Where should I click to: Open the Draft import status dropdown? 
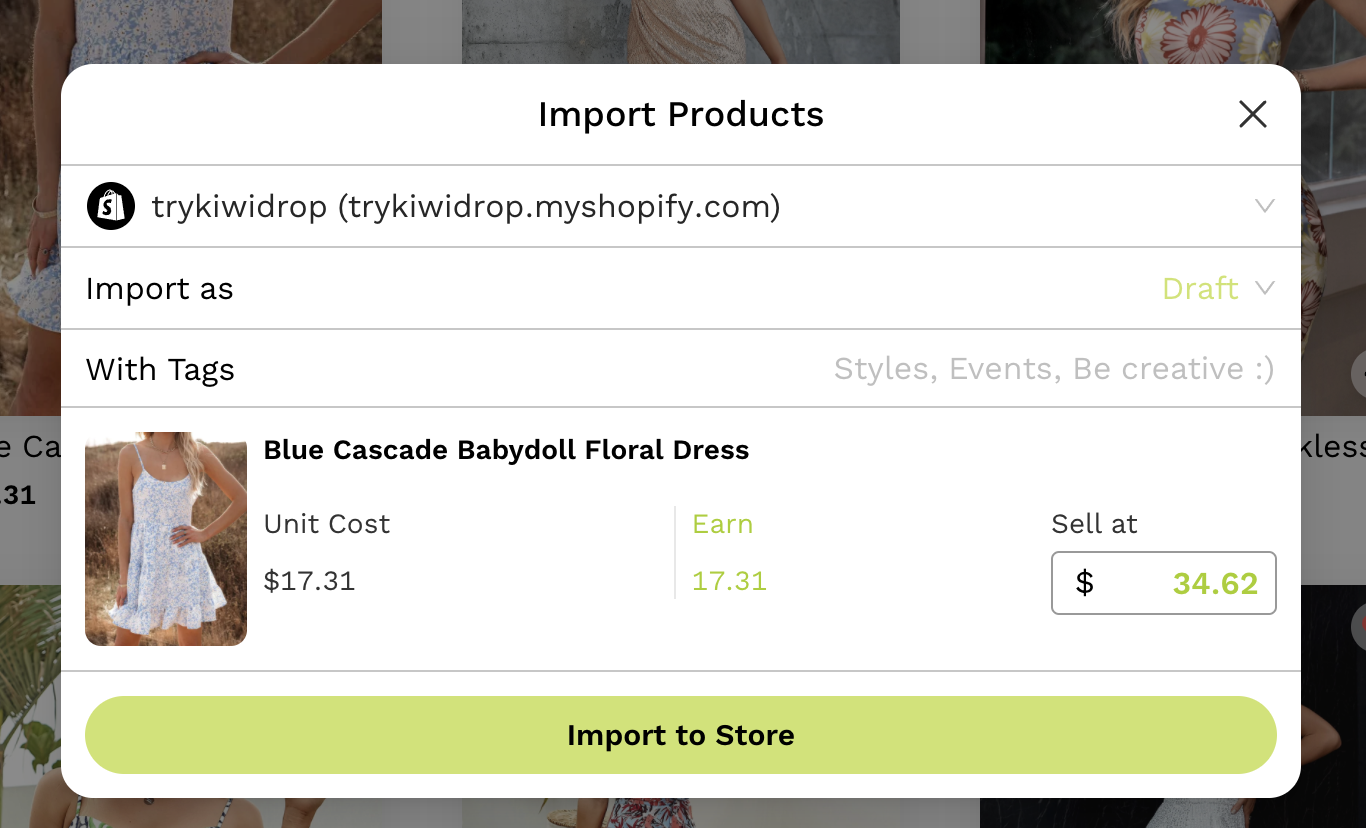coord(1200,289)
